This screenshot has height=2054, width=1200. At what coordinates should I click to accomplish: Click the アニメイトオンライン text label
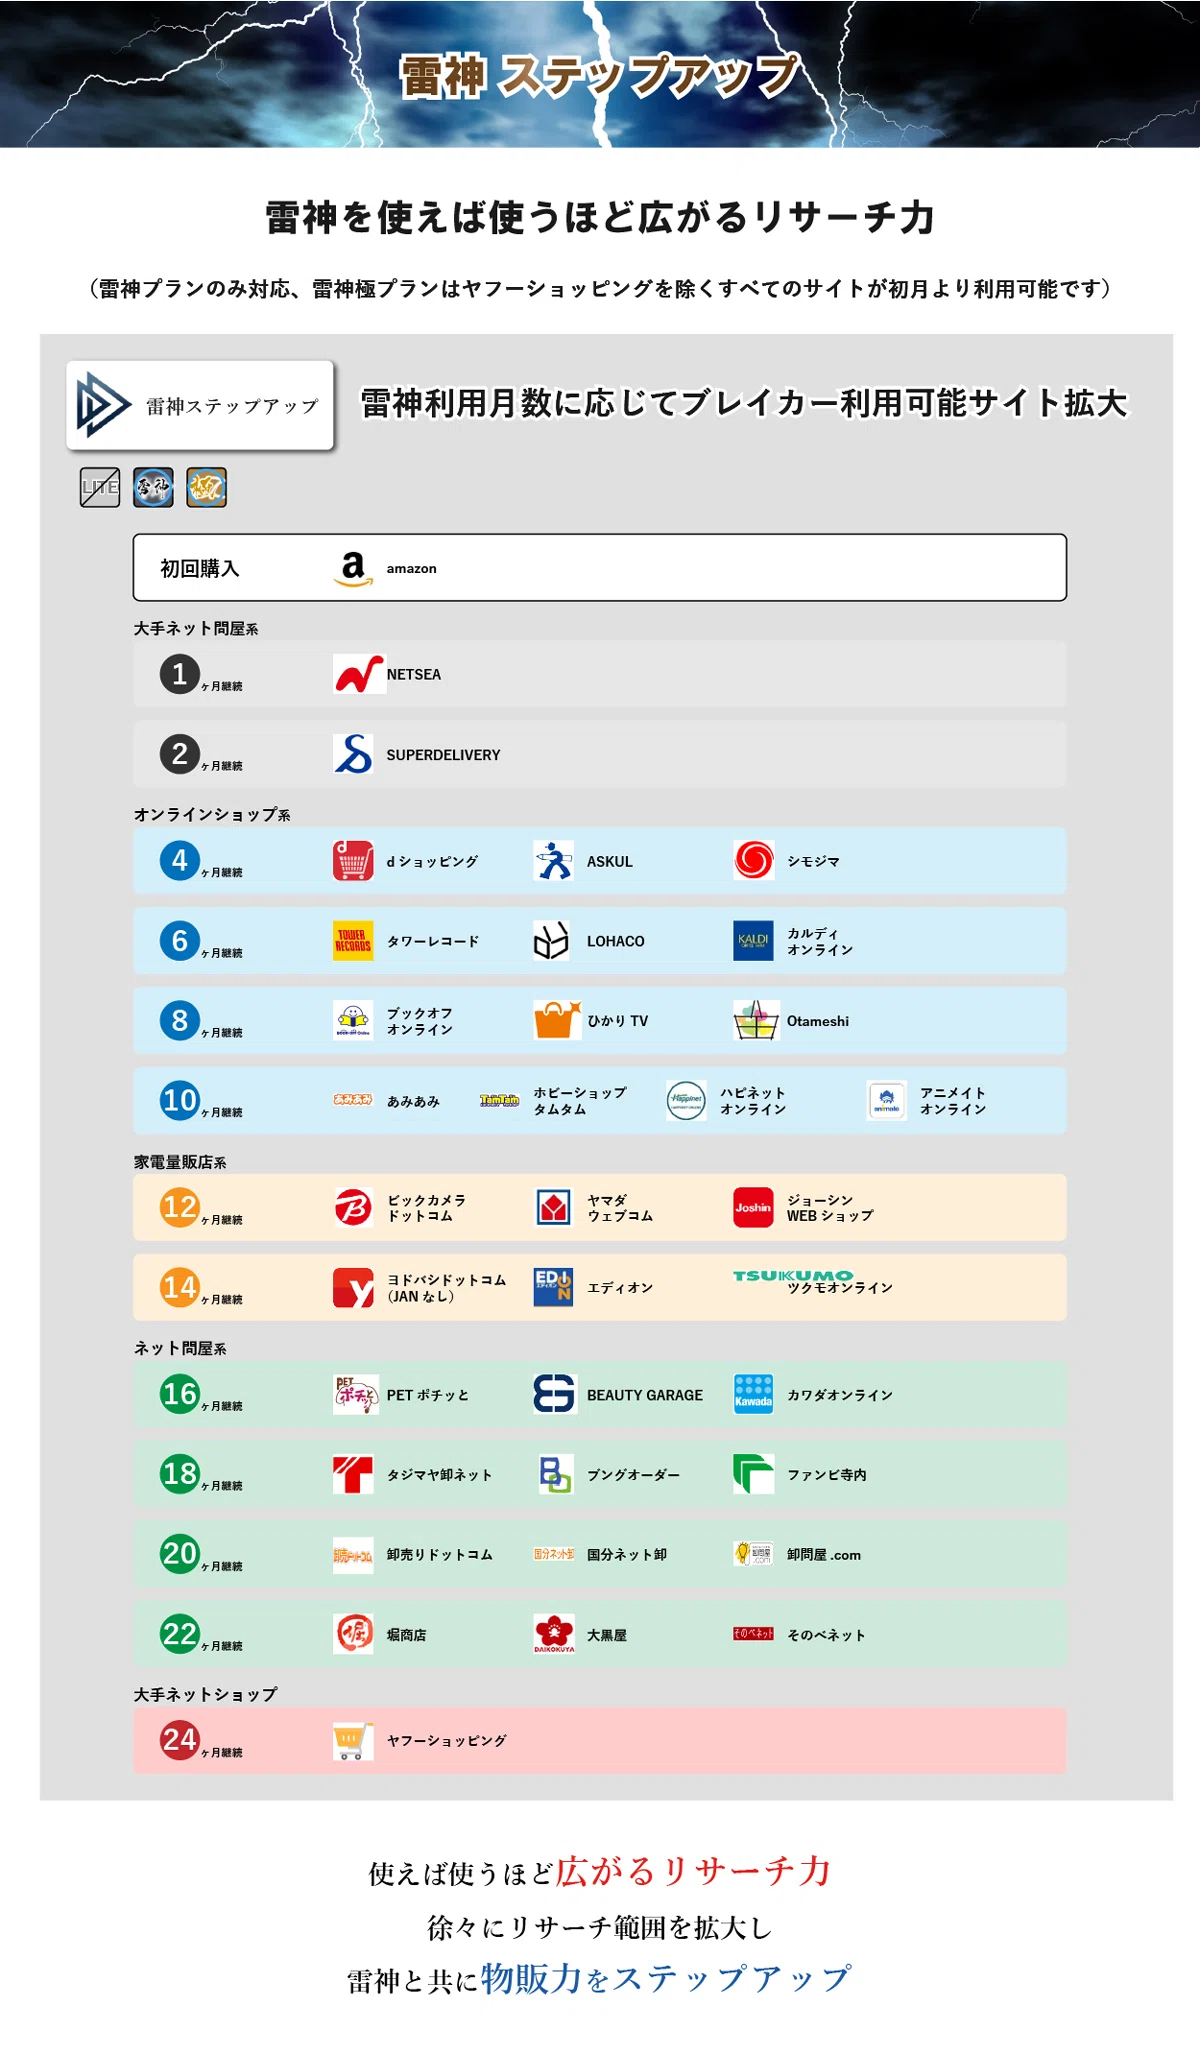click(x=953, y=1101)
